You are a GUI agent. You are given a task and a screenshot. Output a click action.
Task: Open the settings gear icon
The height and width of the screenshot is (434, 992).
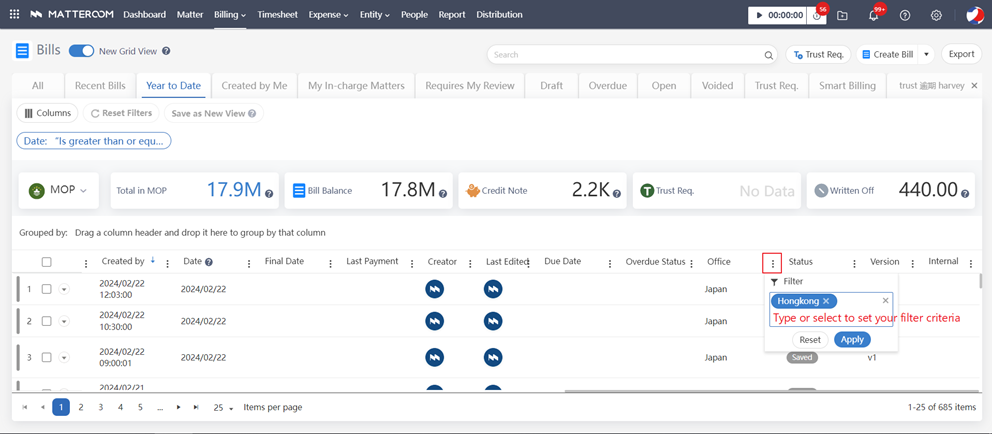click(x=936, y=15)
